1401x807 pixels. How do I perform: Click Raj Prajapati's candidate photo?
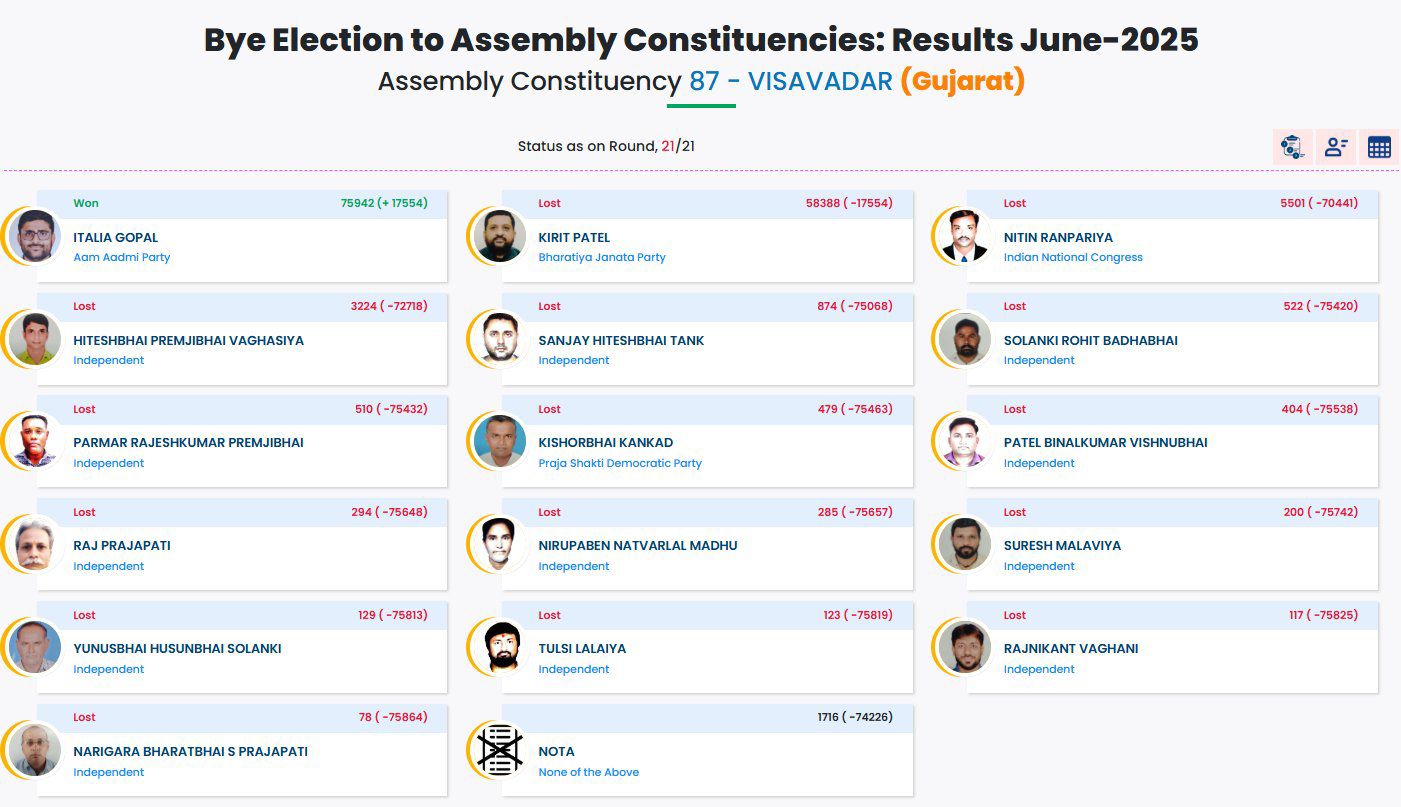(35, 545)
